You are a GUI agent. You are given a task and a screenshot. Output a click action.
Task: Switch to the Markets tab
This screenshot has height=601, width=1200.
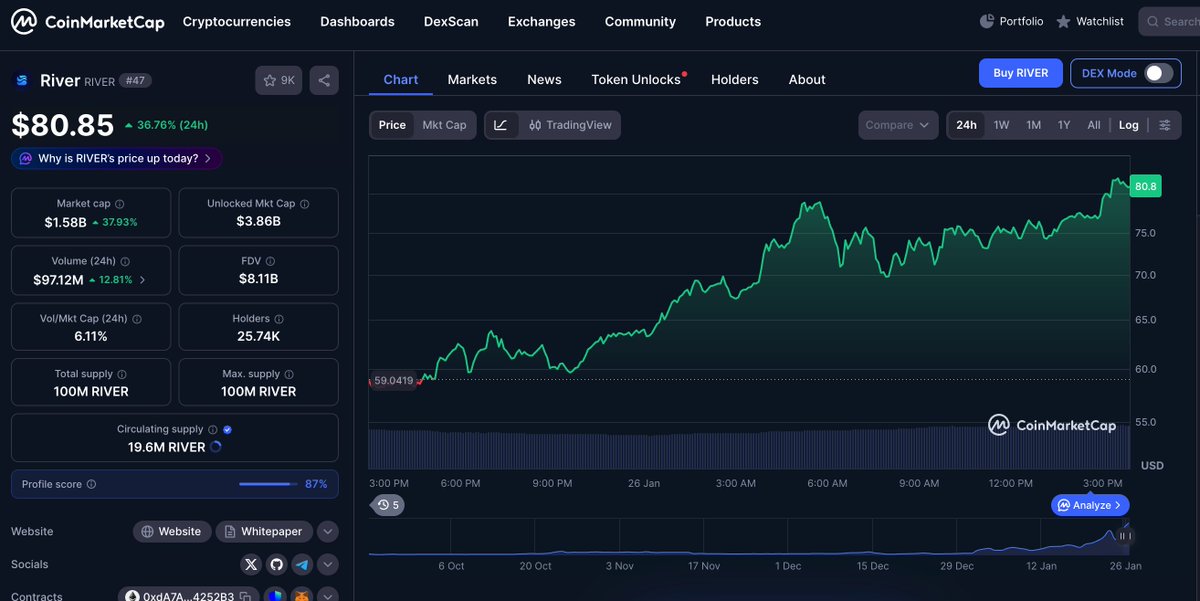coord(472,80)
